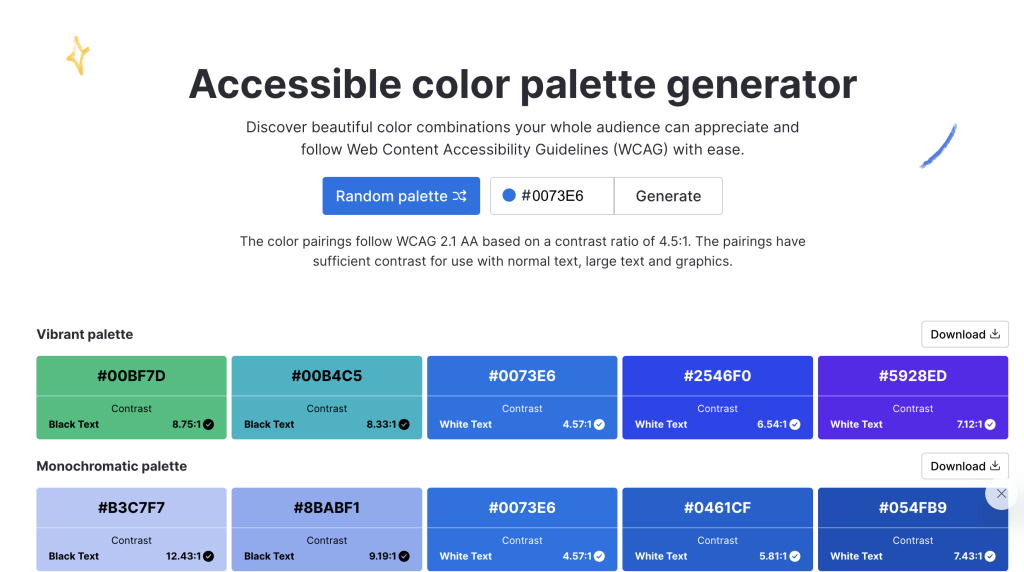
Task: Dismiss the floating close button at right
Action: tap(1002, 494)
